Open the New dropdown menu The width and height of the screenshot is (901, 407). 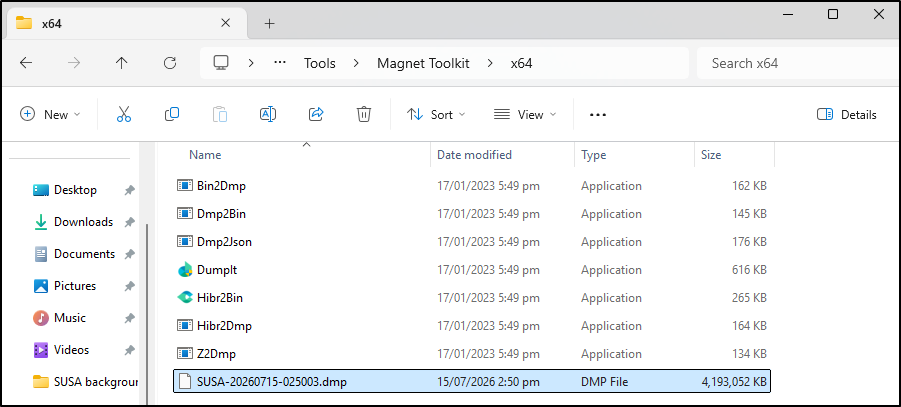tap(50, 114)
